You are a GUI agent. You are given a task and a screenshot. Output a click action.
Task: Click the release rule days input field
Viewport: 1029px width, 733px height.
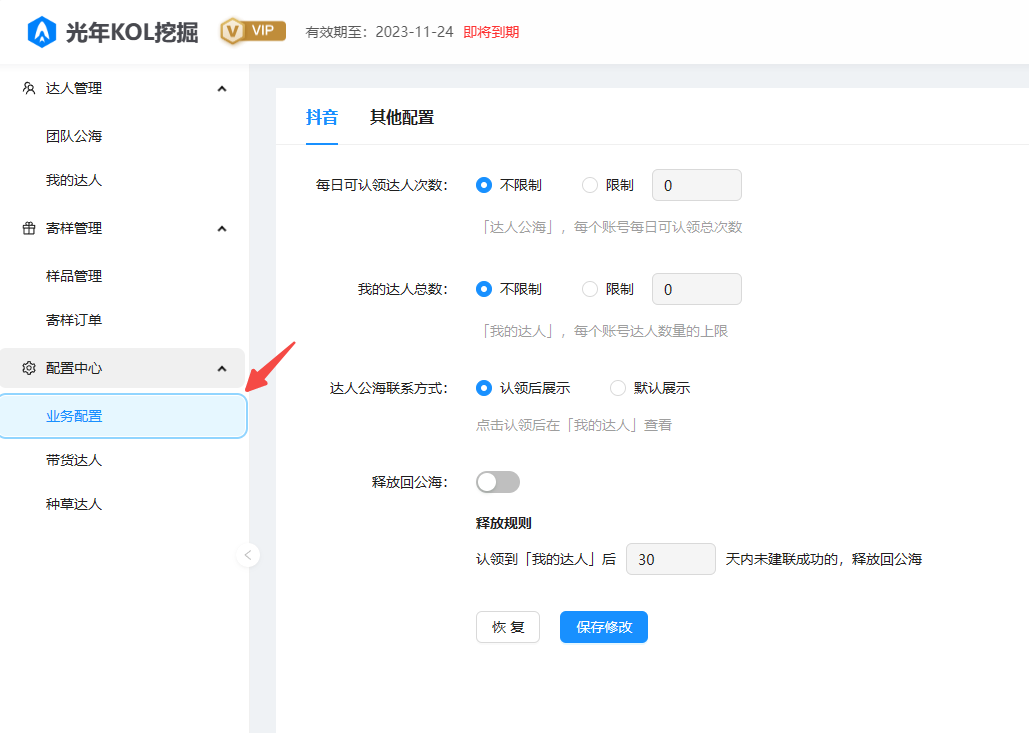(x=670, y=559)
